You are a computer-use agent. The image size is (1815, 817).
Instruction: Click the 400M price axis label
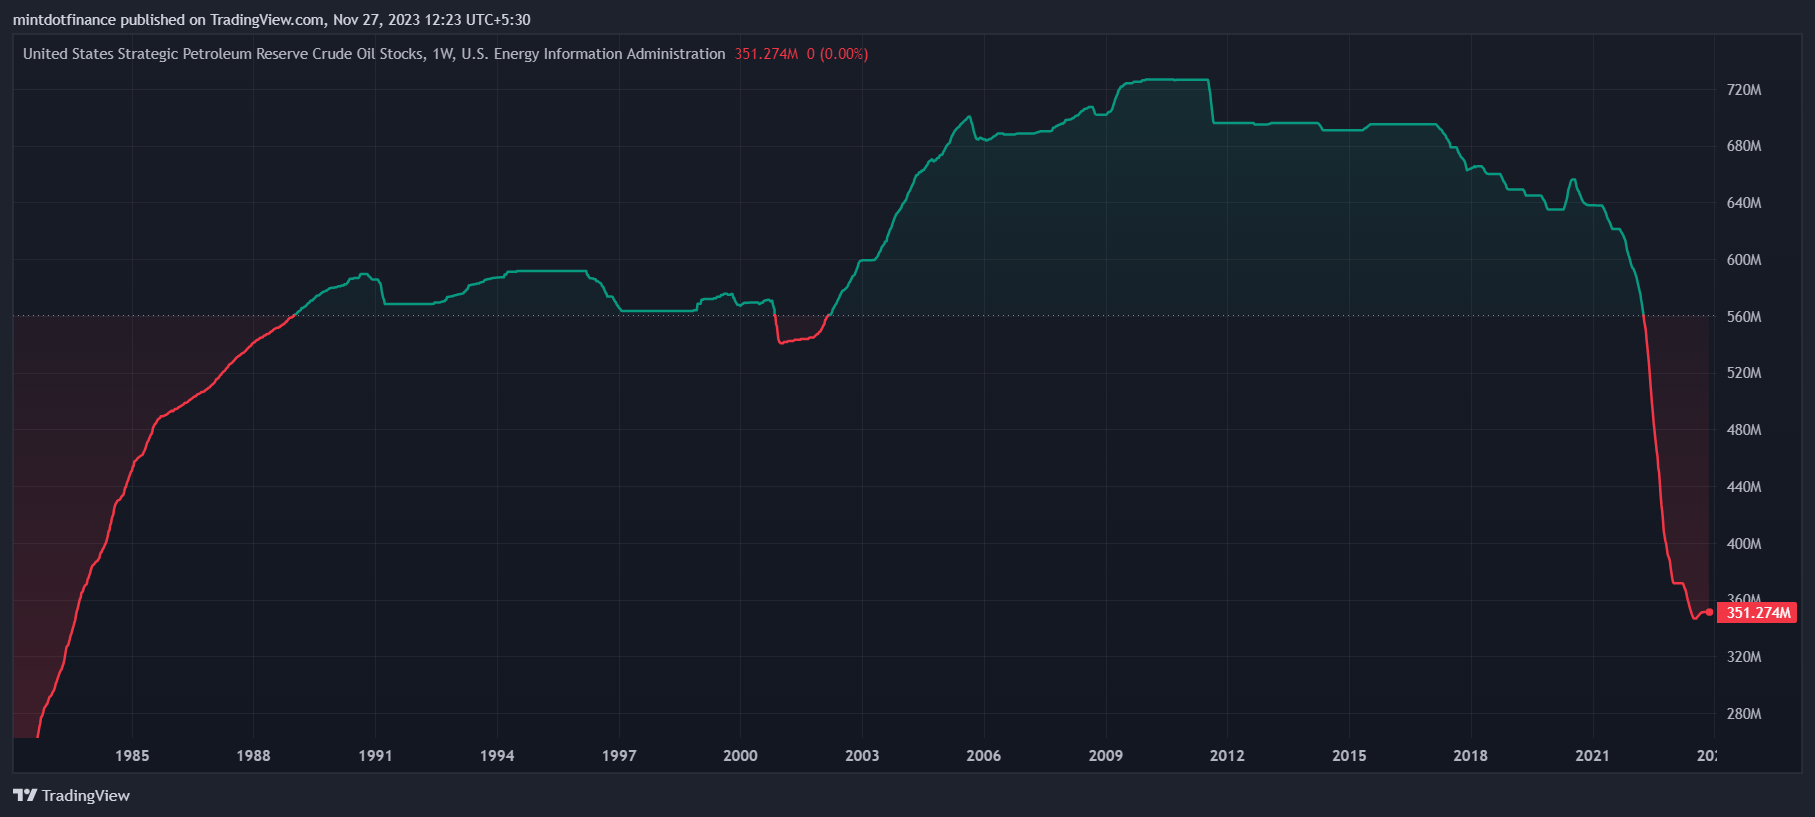click(1744, 544)
